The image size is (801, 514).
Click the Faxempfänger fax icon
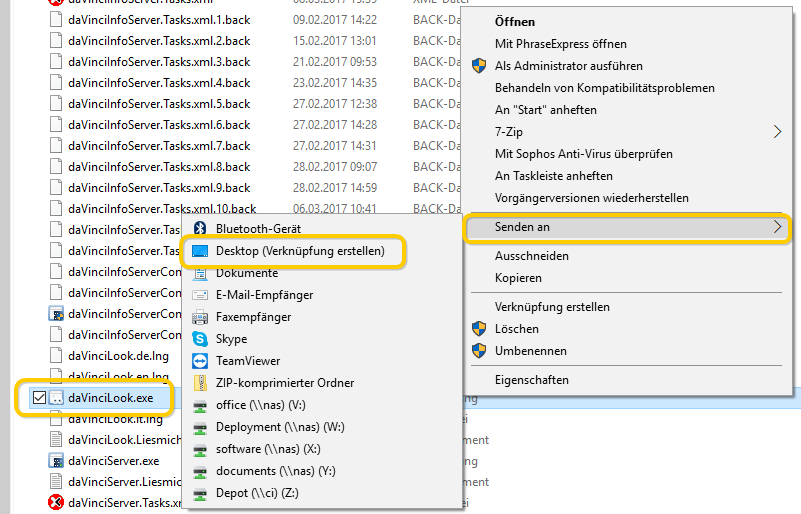(200, 317)
